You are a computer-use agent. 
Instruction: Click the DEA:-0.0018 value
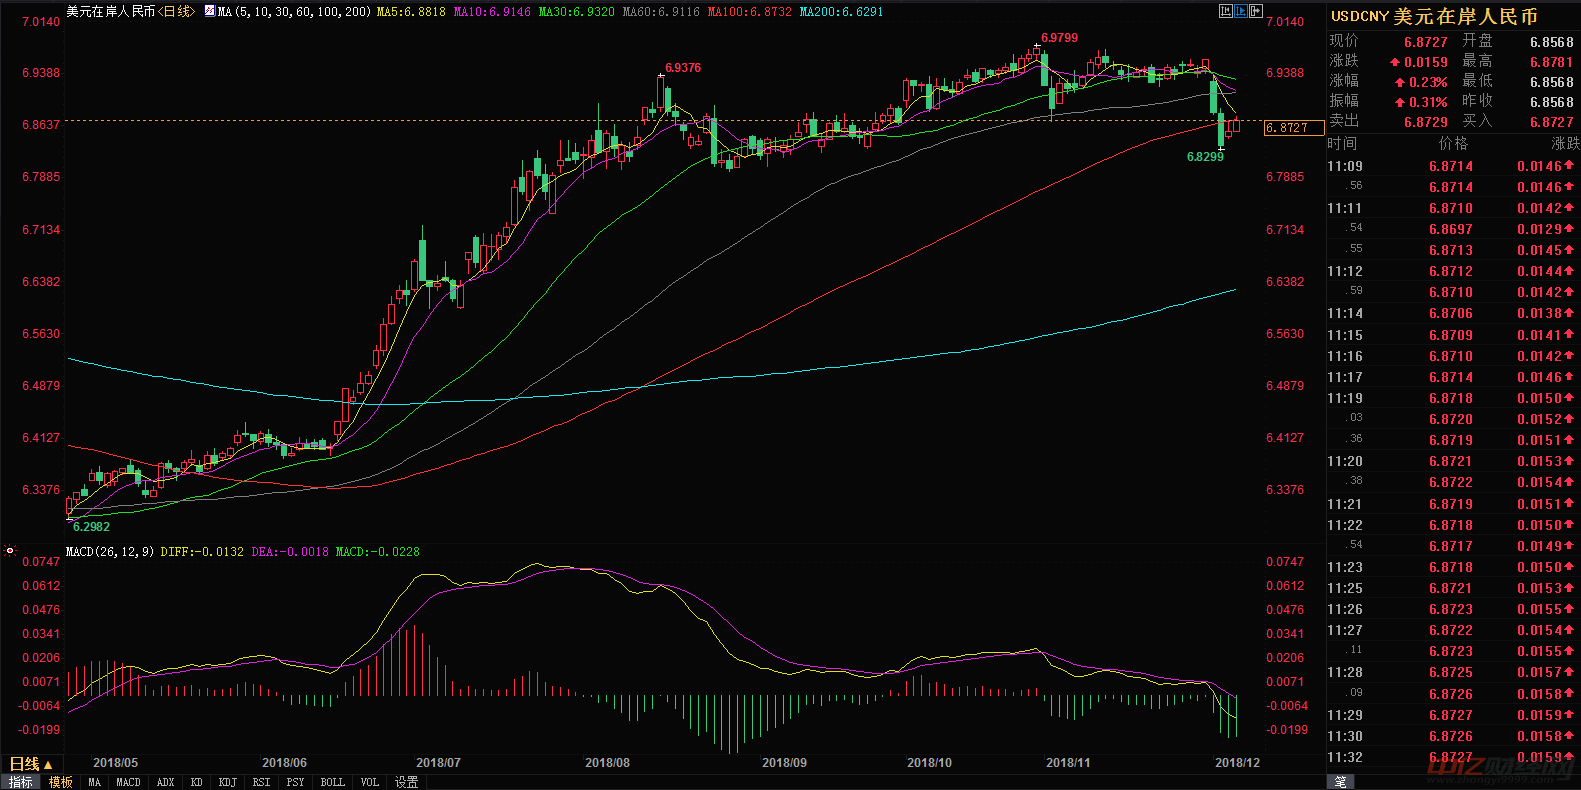pos(290,552)
